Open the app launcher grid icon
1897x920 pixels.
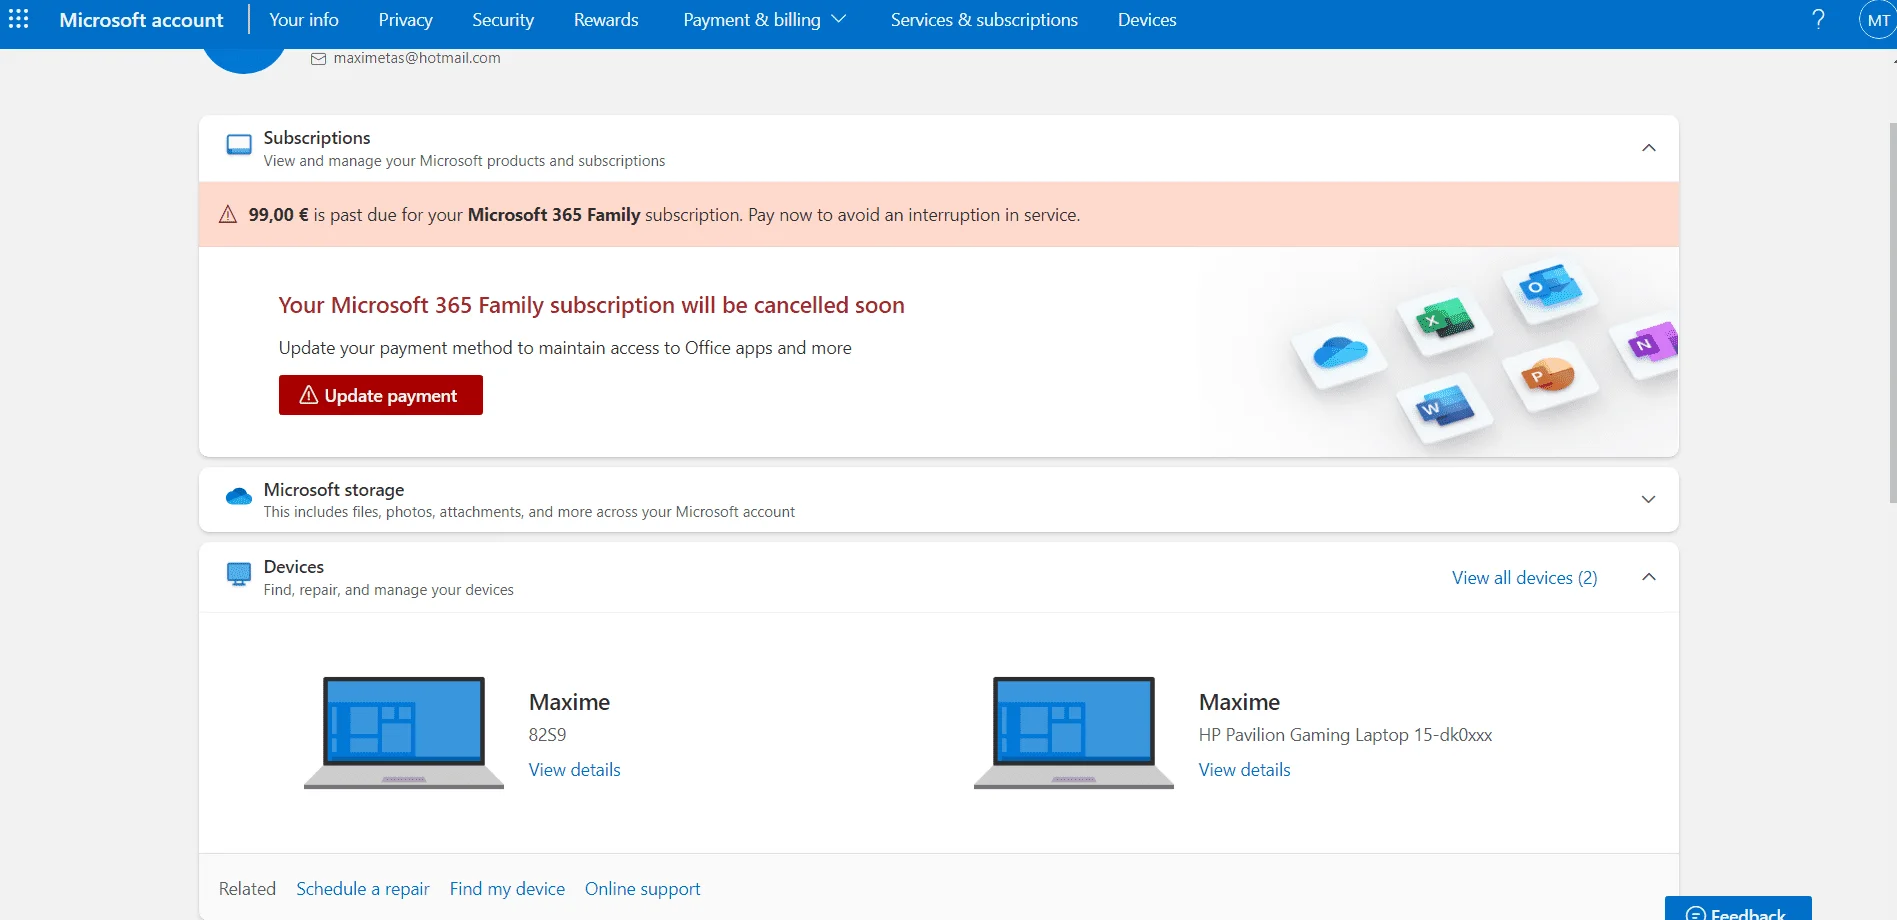point(19,19)
